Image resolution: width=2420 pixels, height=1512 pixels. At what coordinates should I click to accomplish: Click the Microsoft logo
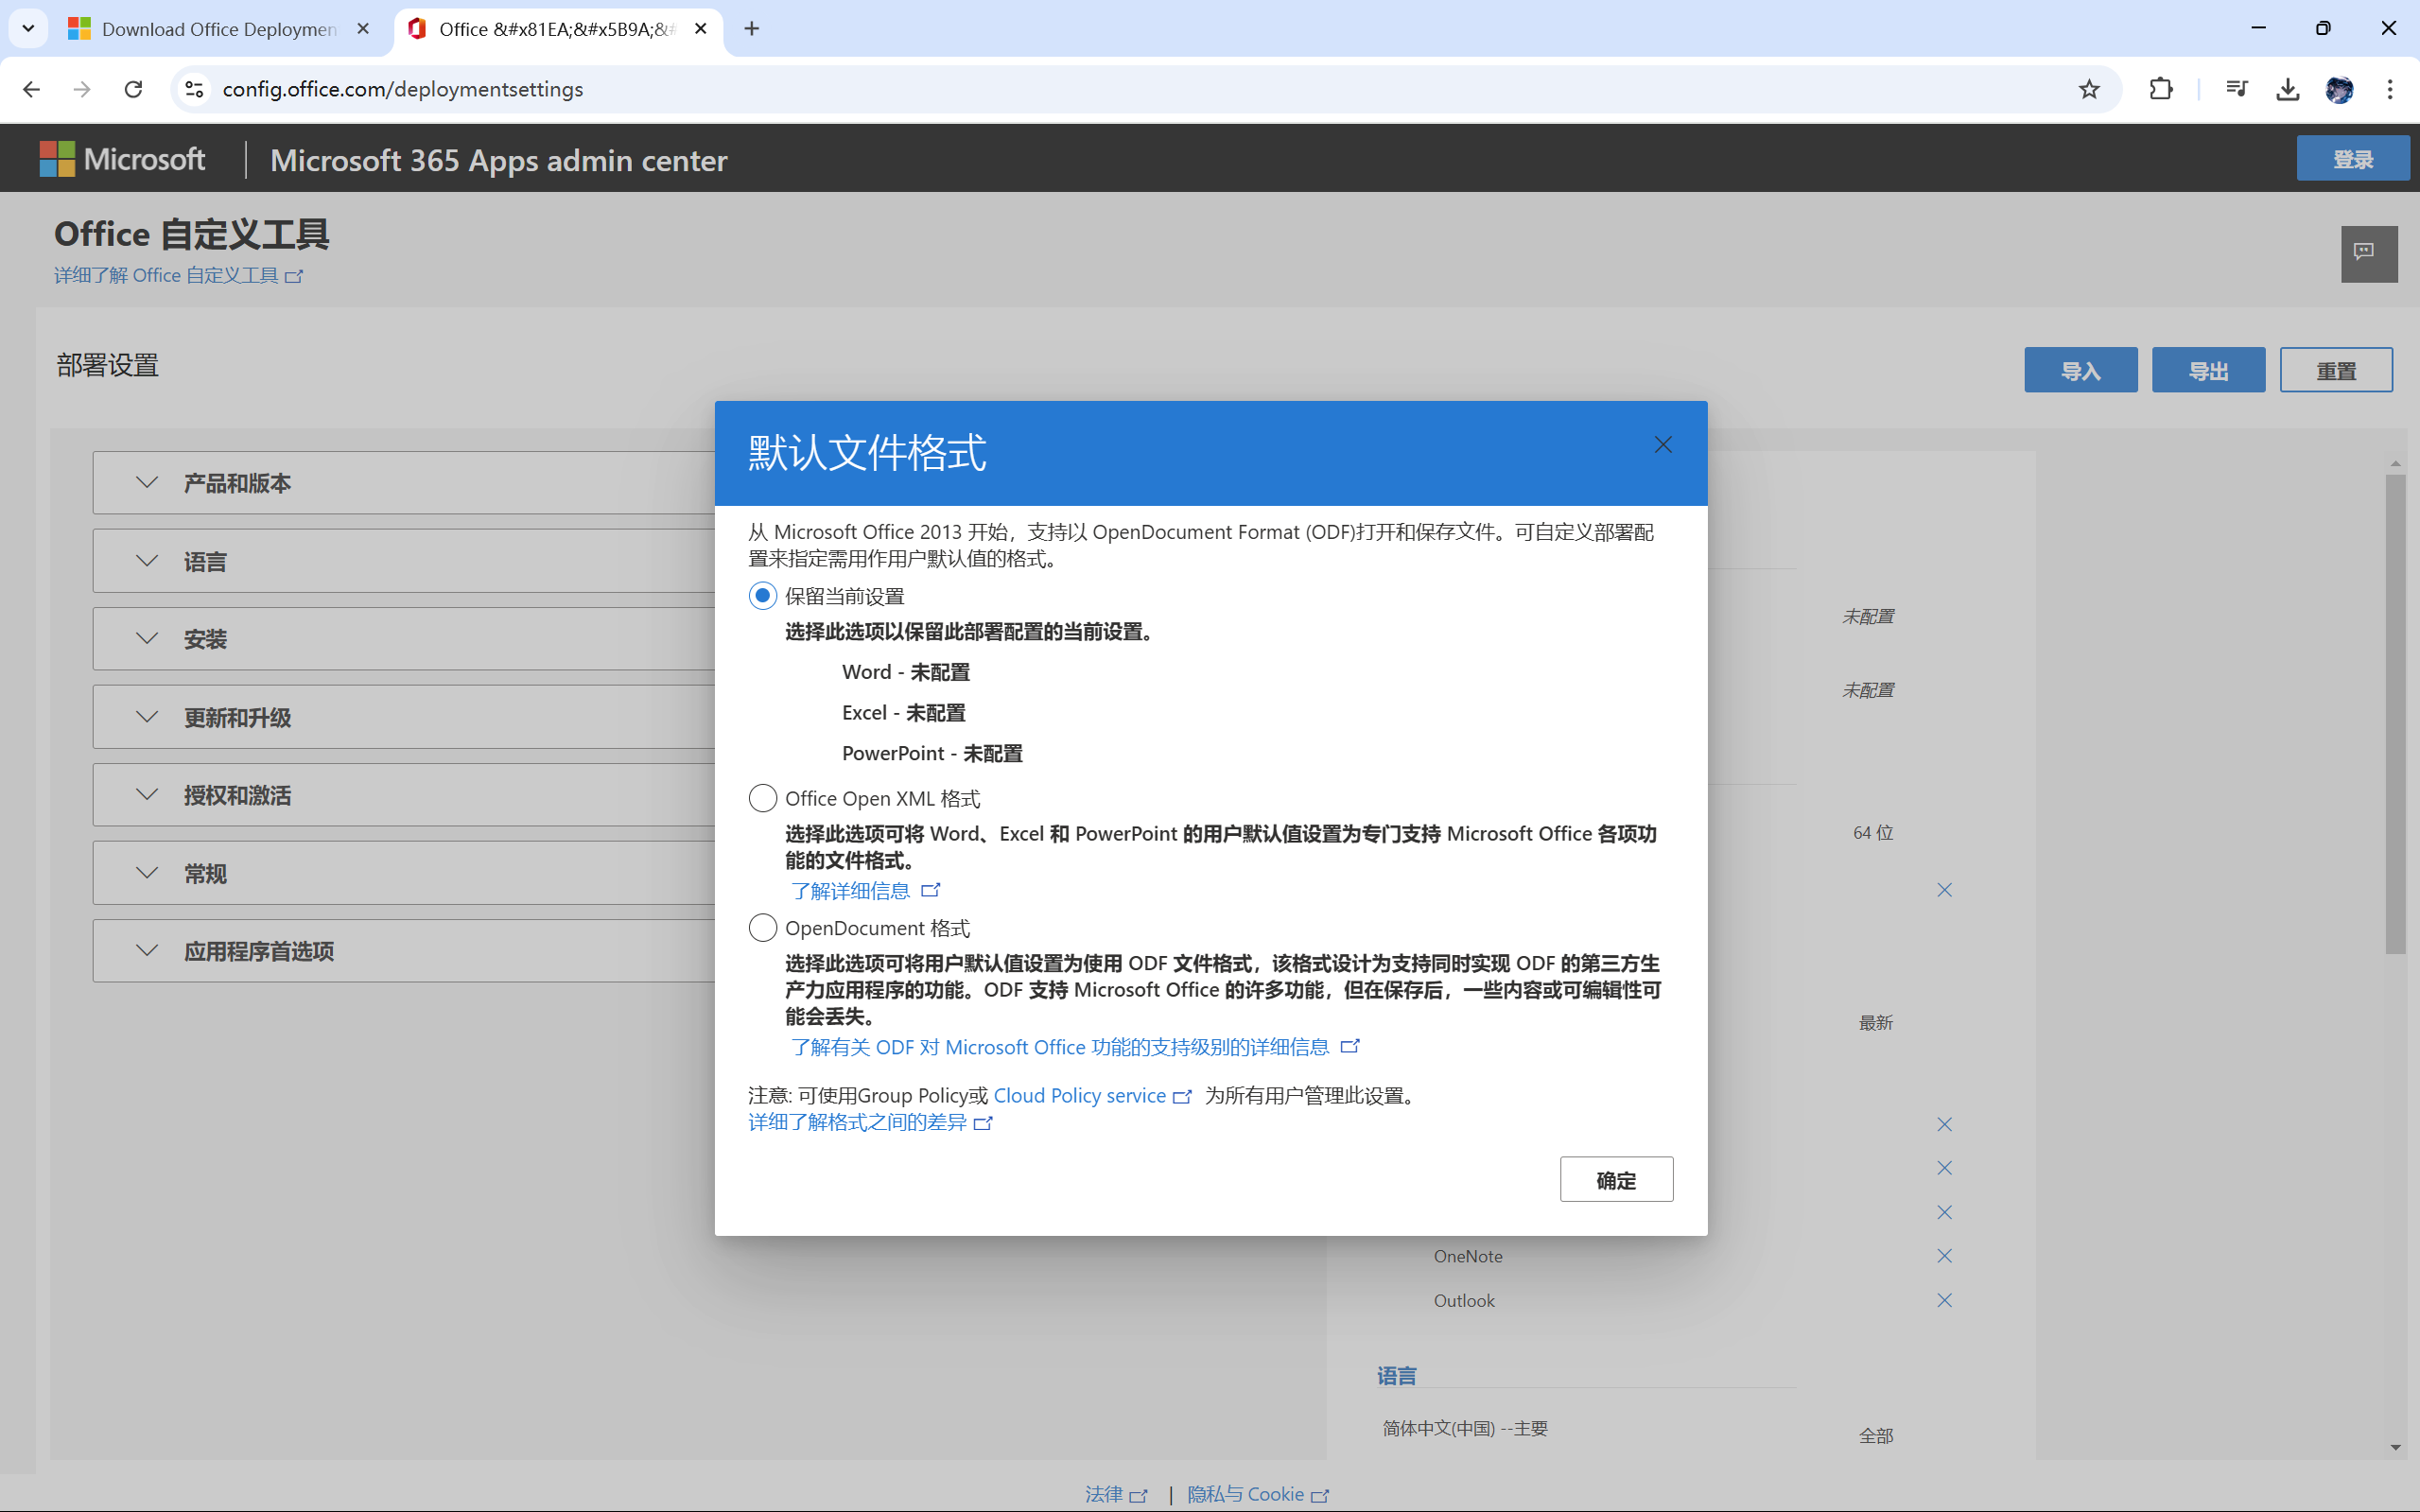click(122, 159)
